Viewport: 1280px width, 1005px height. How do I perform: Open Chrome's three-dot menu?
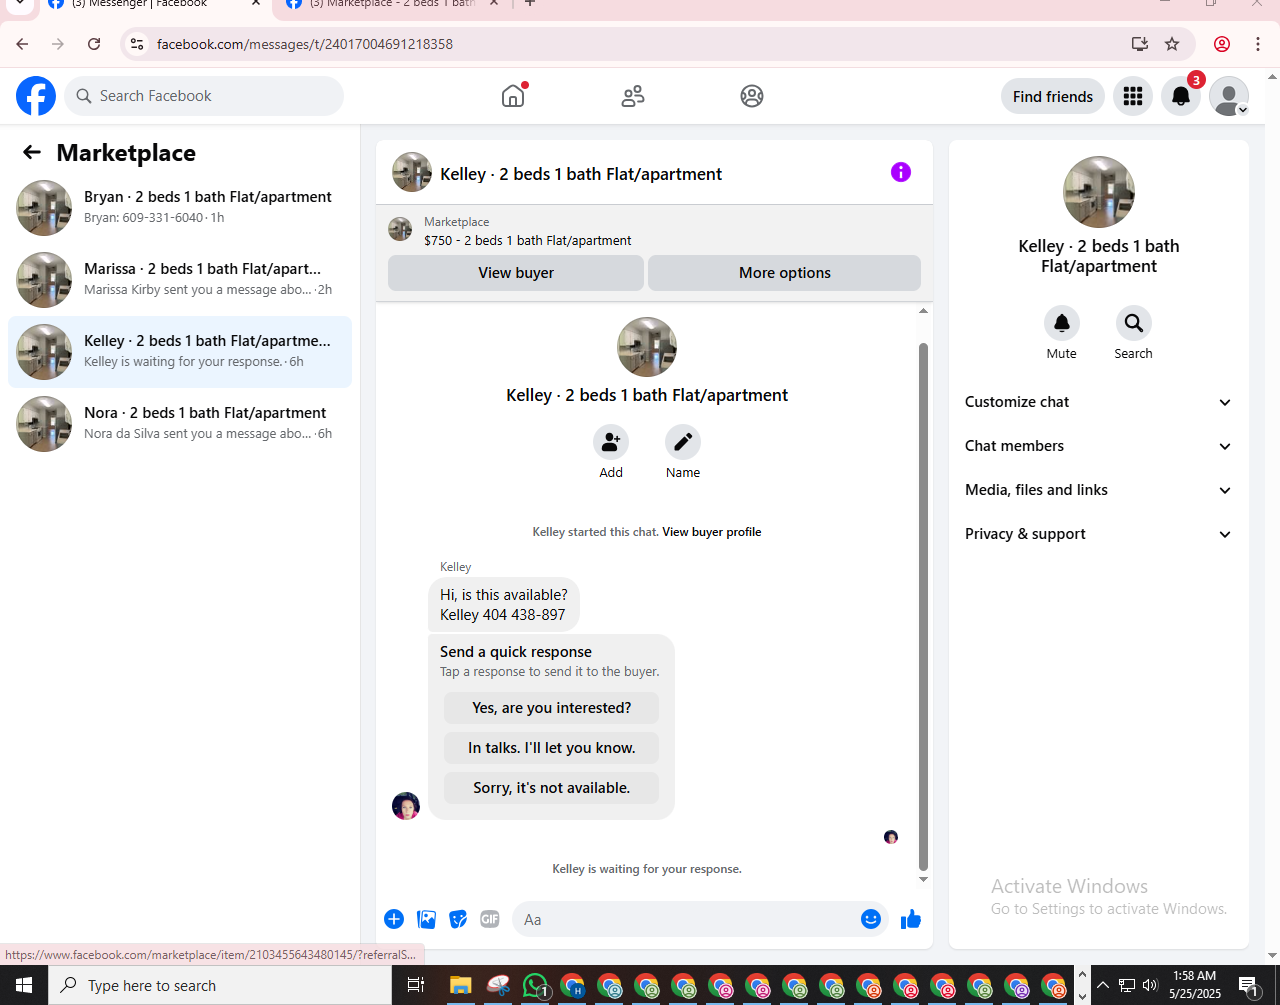[1258, 44]
